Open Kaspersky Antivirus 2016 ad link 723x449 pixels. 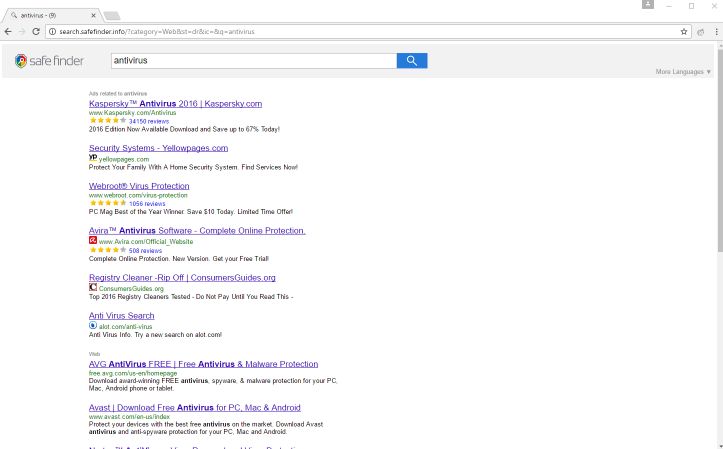[x=175, y=104]
